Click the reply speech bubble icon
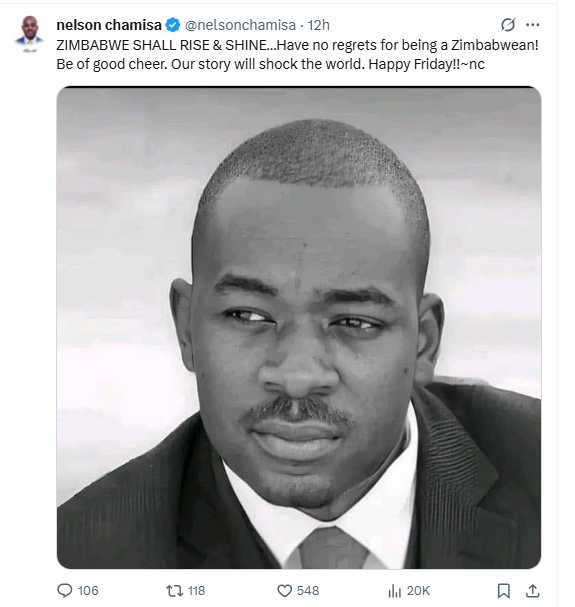 (x=64, y=590)
